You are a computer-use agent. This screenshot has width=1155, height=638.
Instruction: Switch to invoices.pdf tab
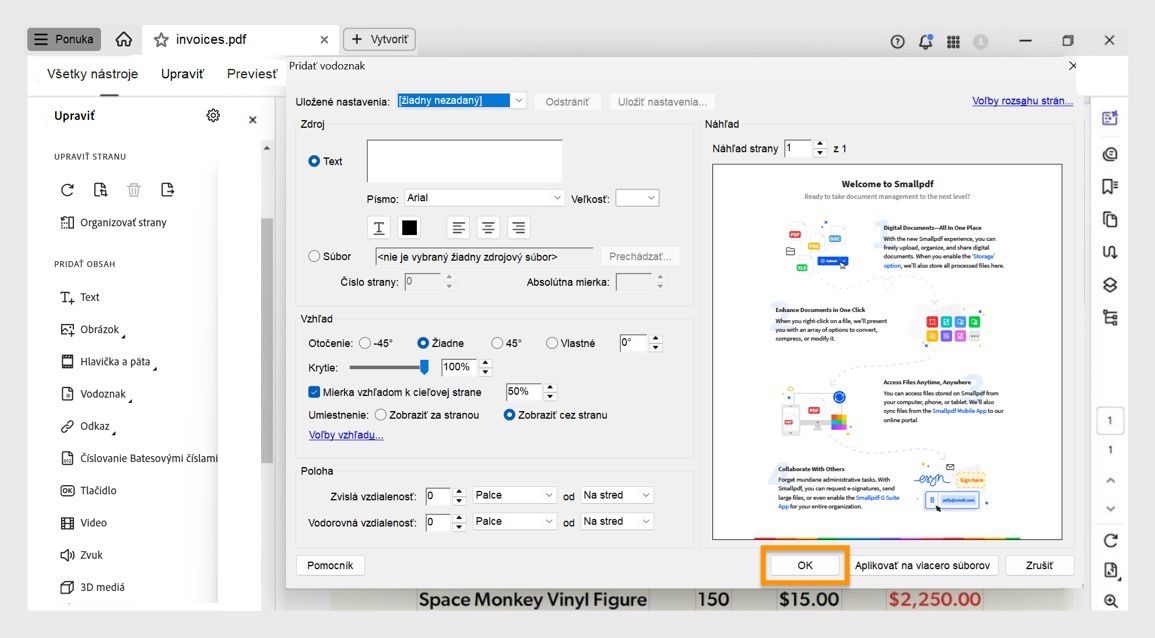(211, 40)
